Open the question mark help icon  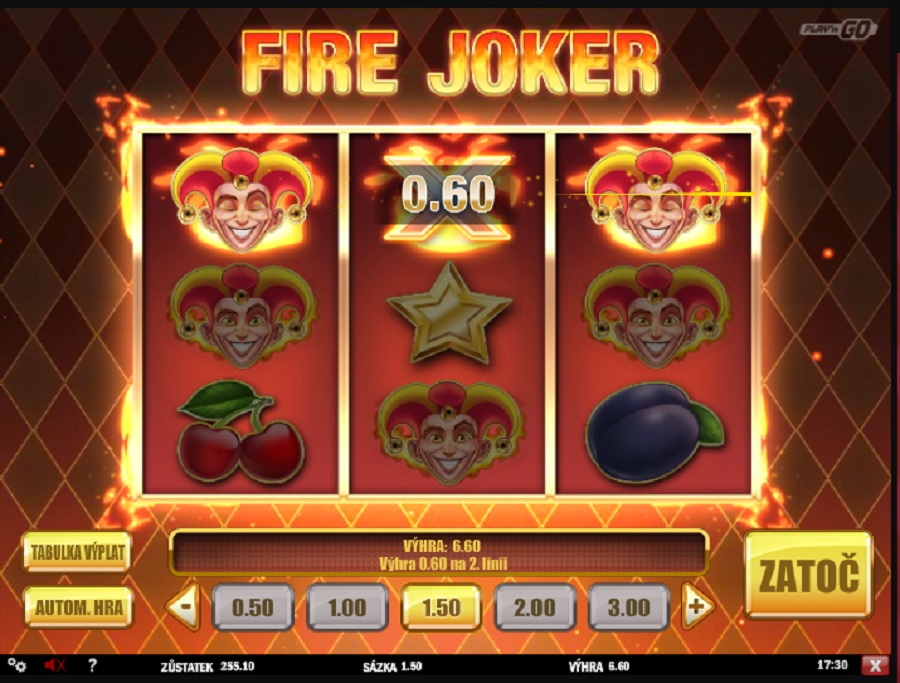tap(92, 665)
